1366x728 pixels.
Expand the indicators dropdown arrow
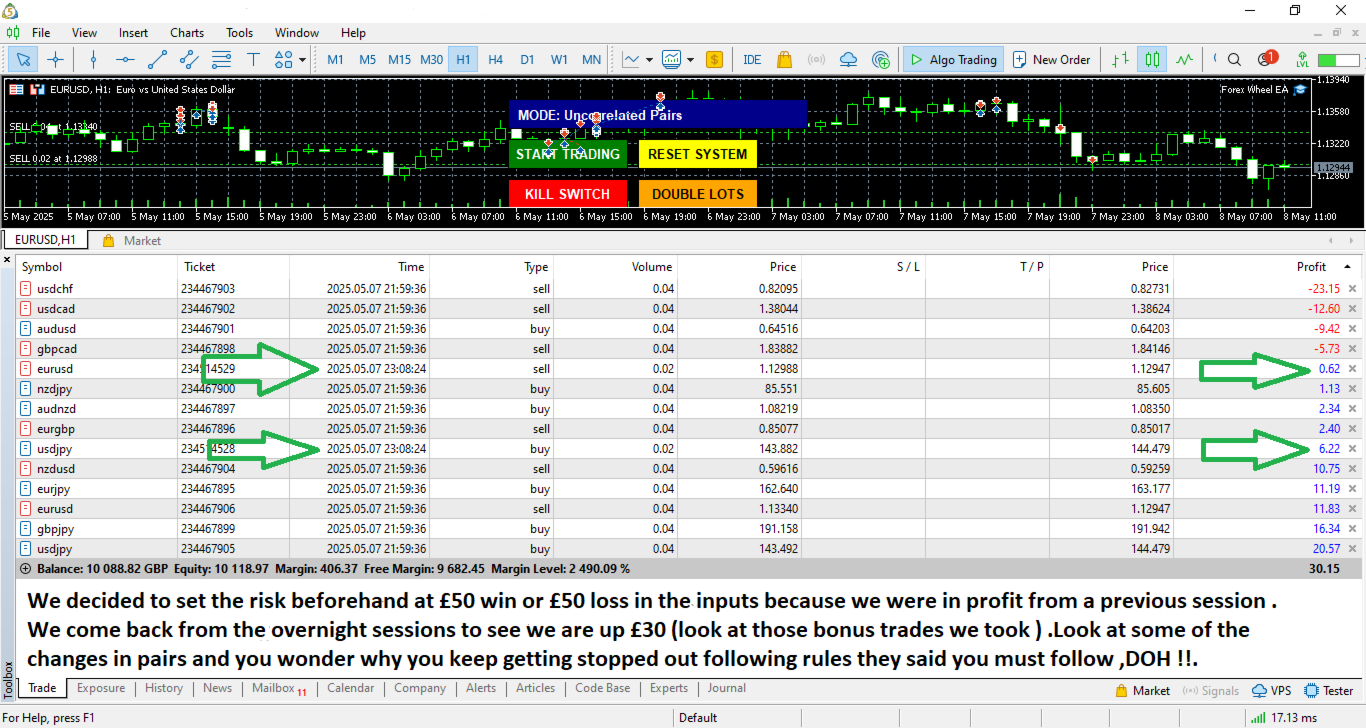(690, 59)
